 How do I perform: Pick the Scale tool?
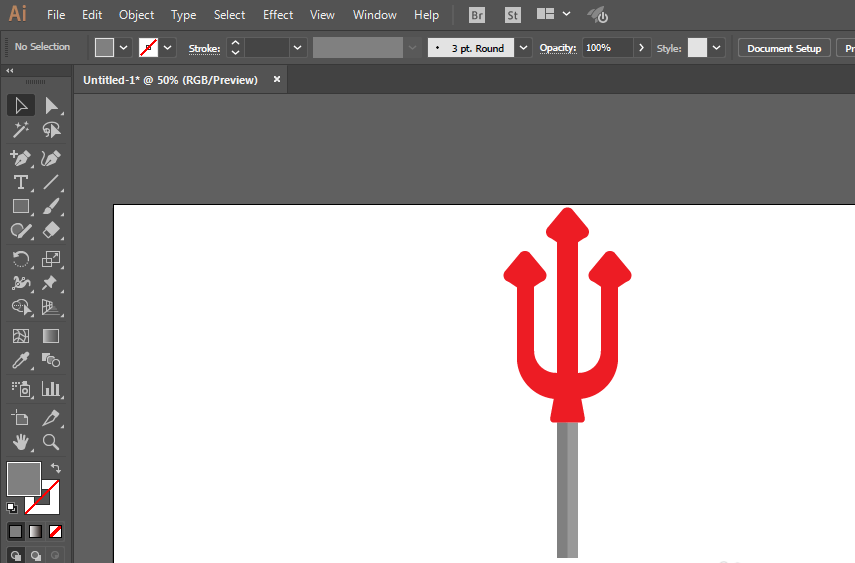[51, 259]
